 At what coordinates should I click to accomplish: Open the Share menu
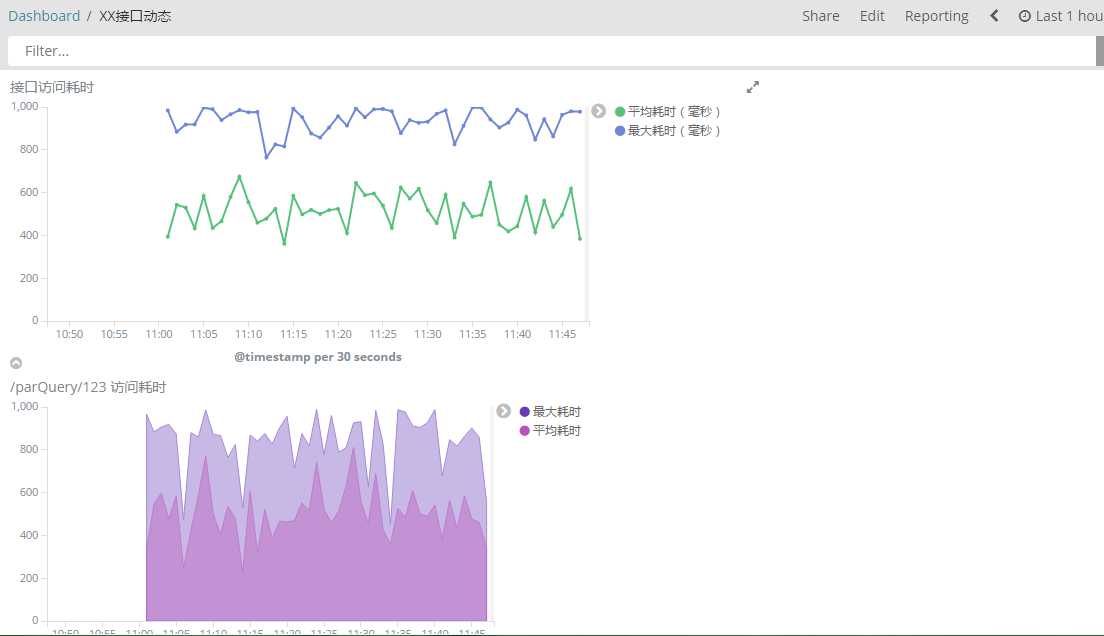click(820, 15)
